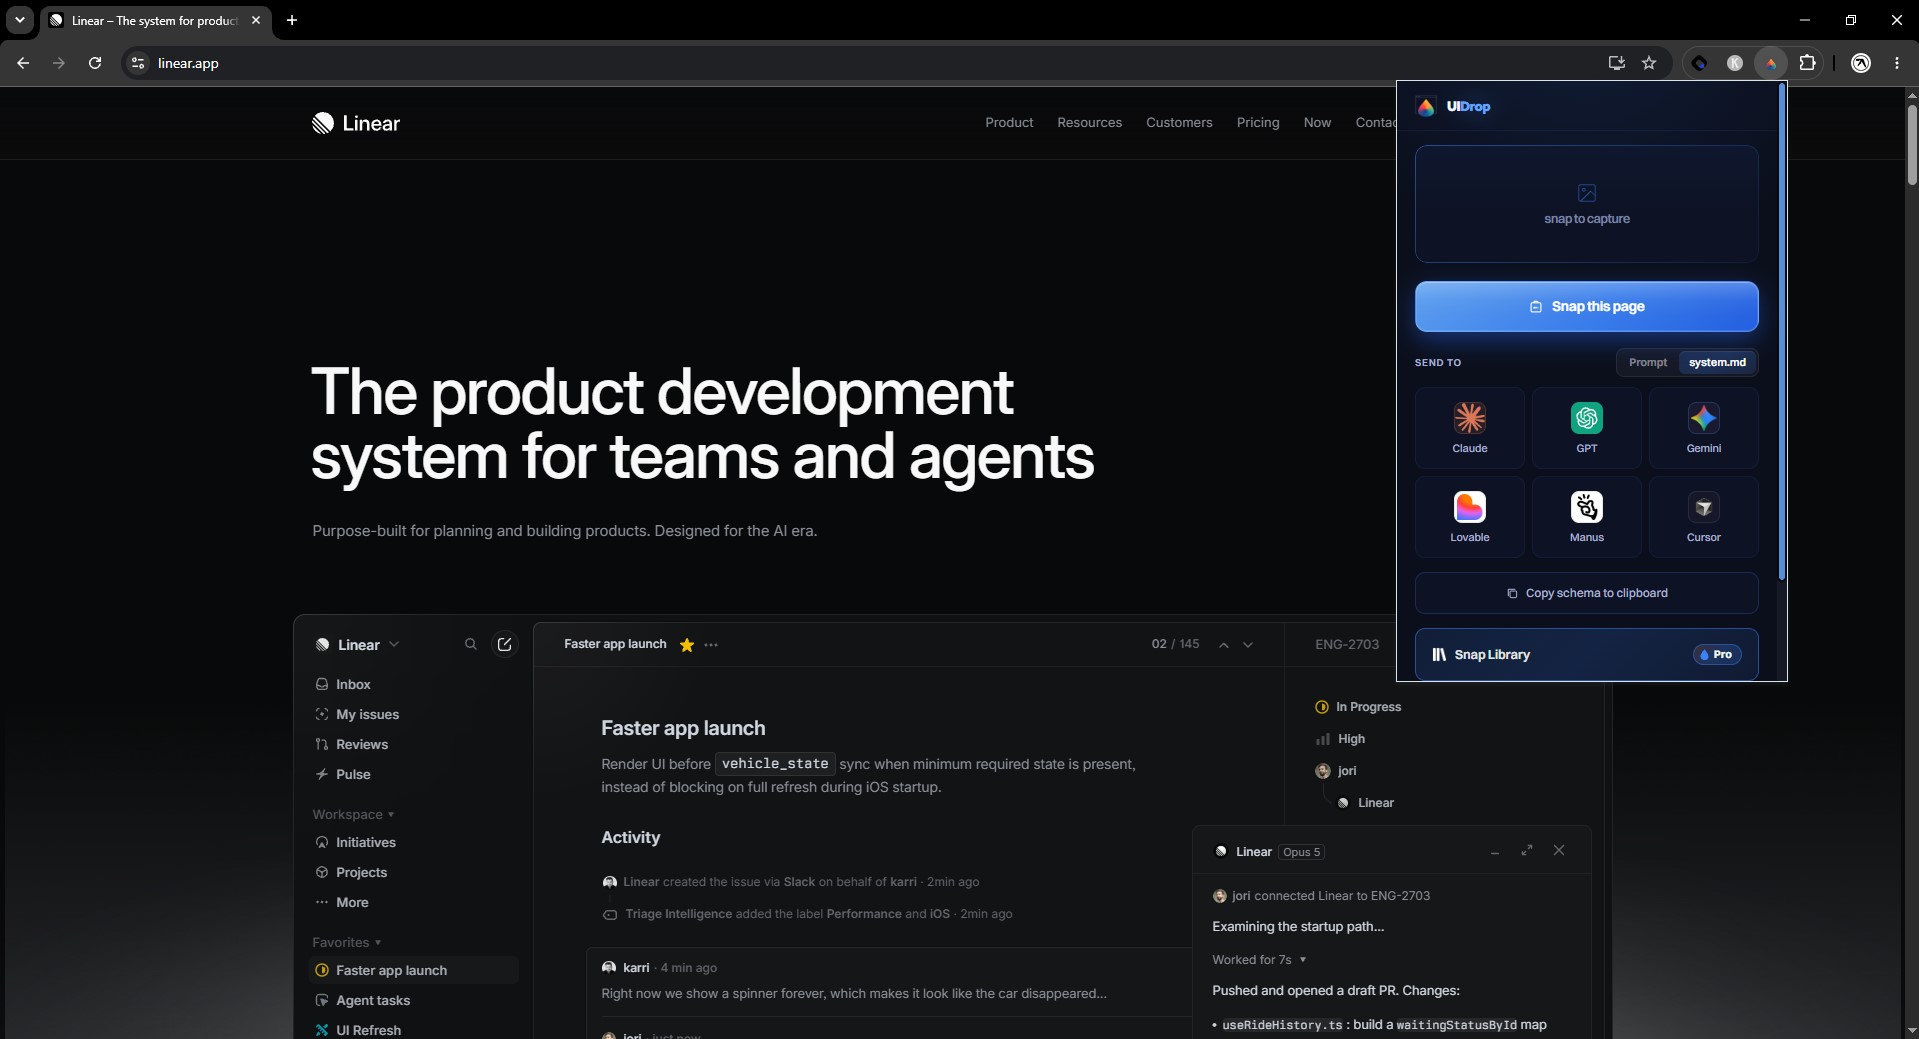Send to Gemini
This screenshot has height=1039, width=1919.
tap(1703, 428)
